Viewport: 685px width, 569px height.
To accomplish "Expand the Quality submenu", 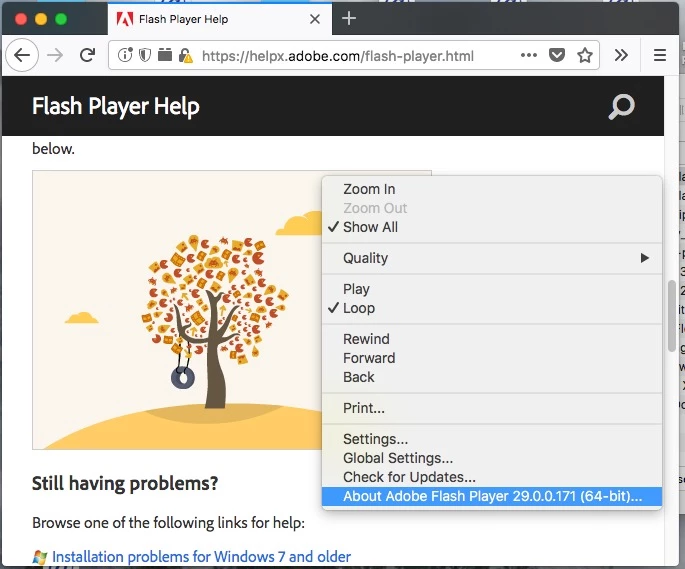I will (492, 258).
